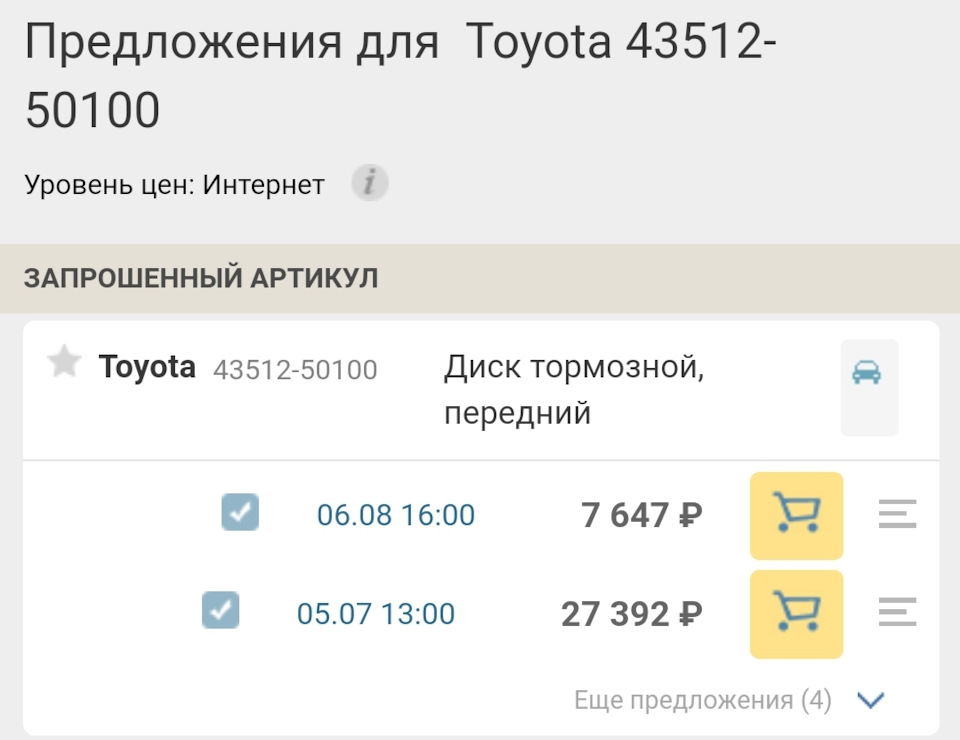Open details menu for the 7 647 ₽ offer

(898, 512)
